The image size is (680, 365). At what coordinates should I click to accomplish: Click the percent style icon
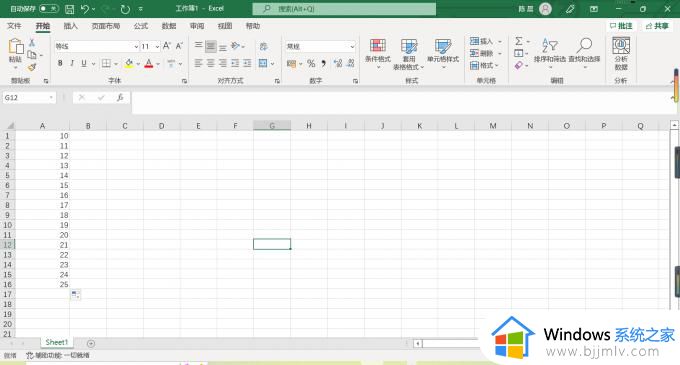coord(311,64)
